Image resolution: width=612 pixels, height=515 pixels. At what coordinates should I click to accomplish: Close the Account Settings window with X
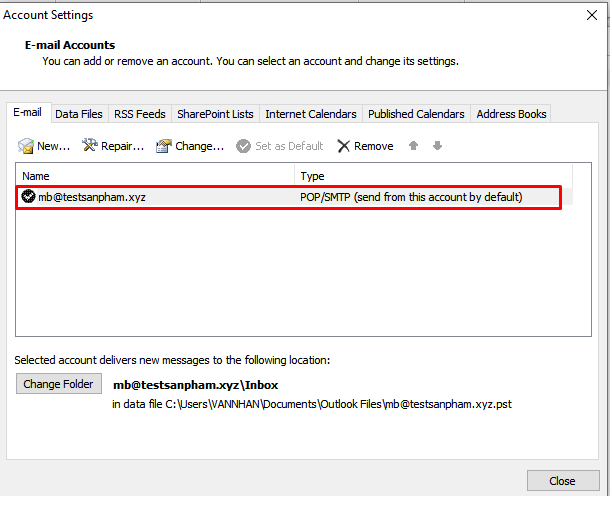tap(591, 15)
